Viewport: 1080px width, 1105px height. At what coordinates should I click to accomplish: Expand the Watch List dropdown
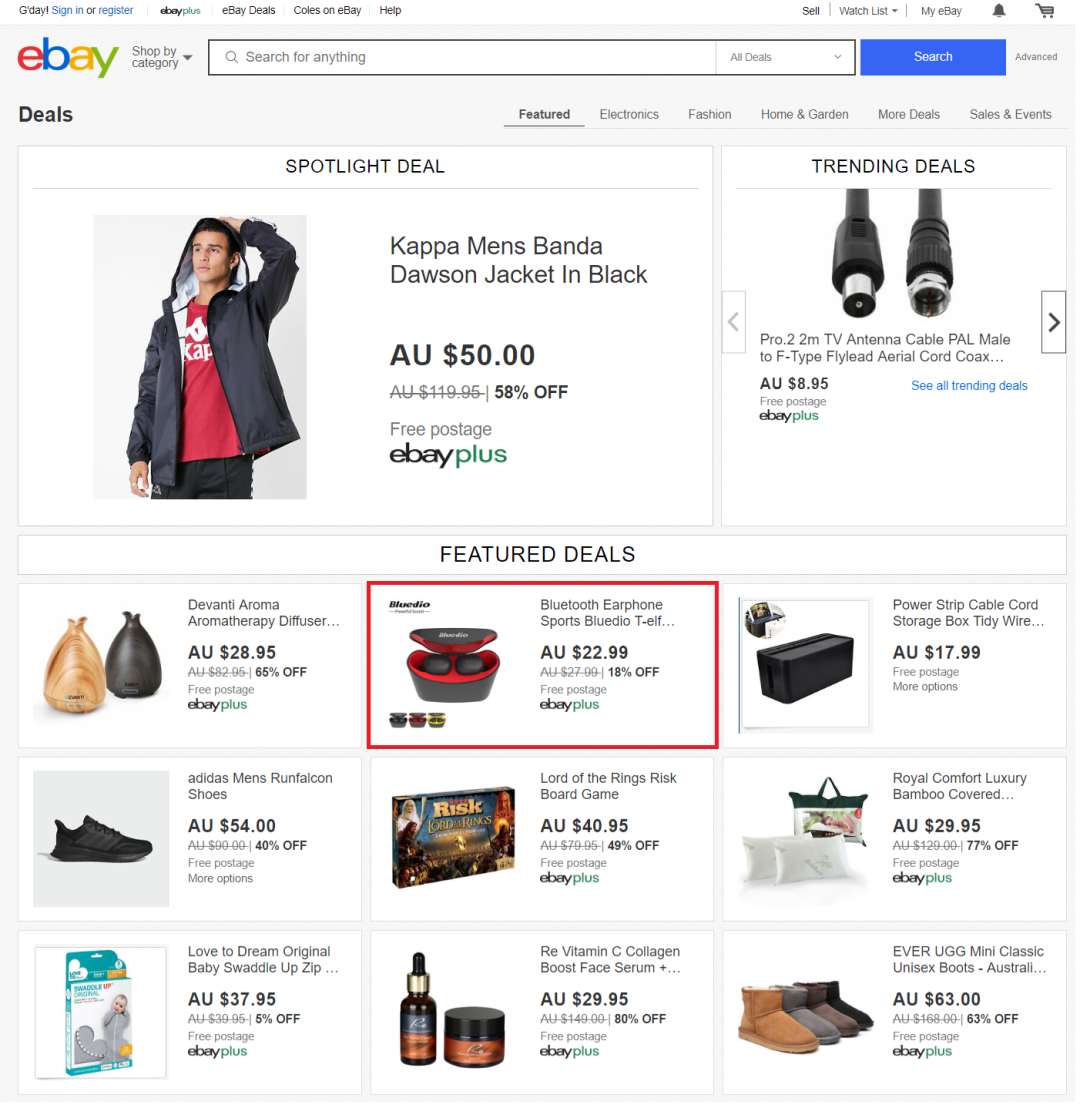866,11
